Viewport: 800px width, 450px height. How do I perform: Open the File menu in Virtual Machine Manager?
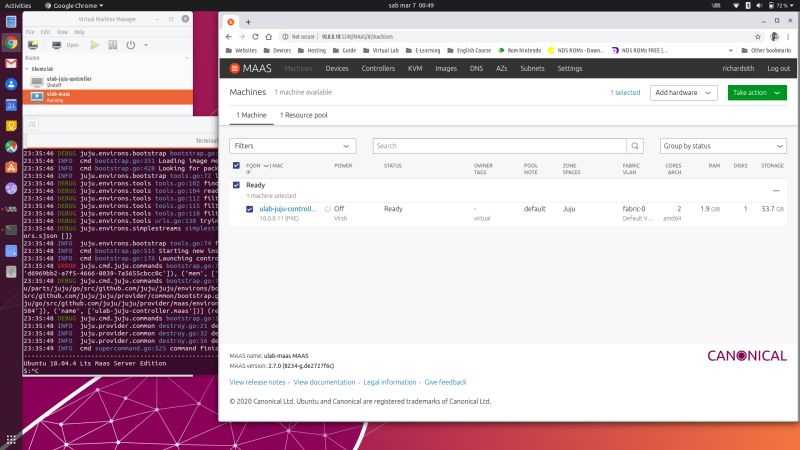30,32
